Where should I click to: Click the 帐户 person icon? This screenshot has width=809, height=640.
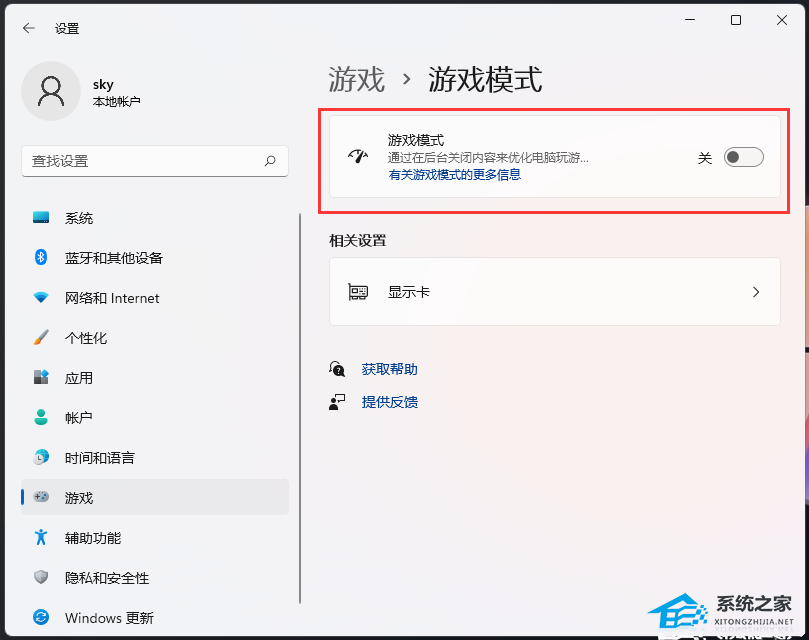(41, 417)
